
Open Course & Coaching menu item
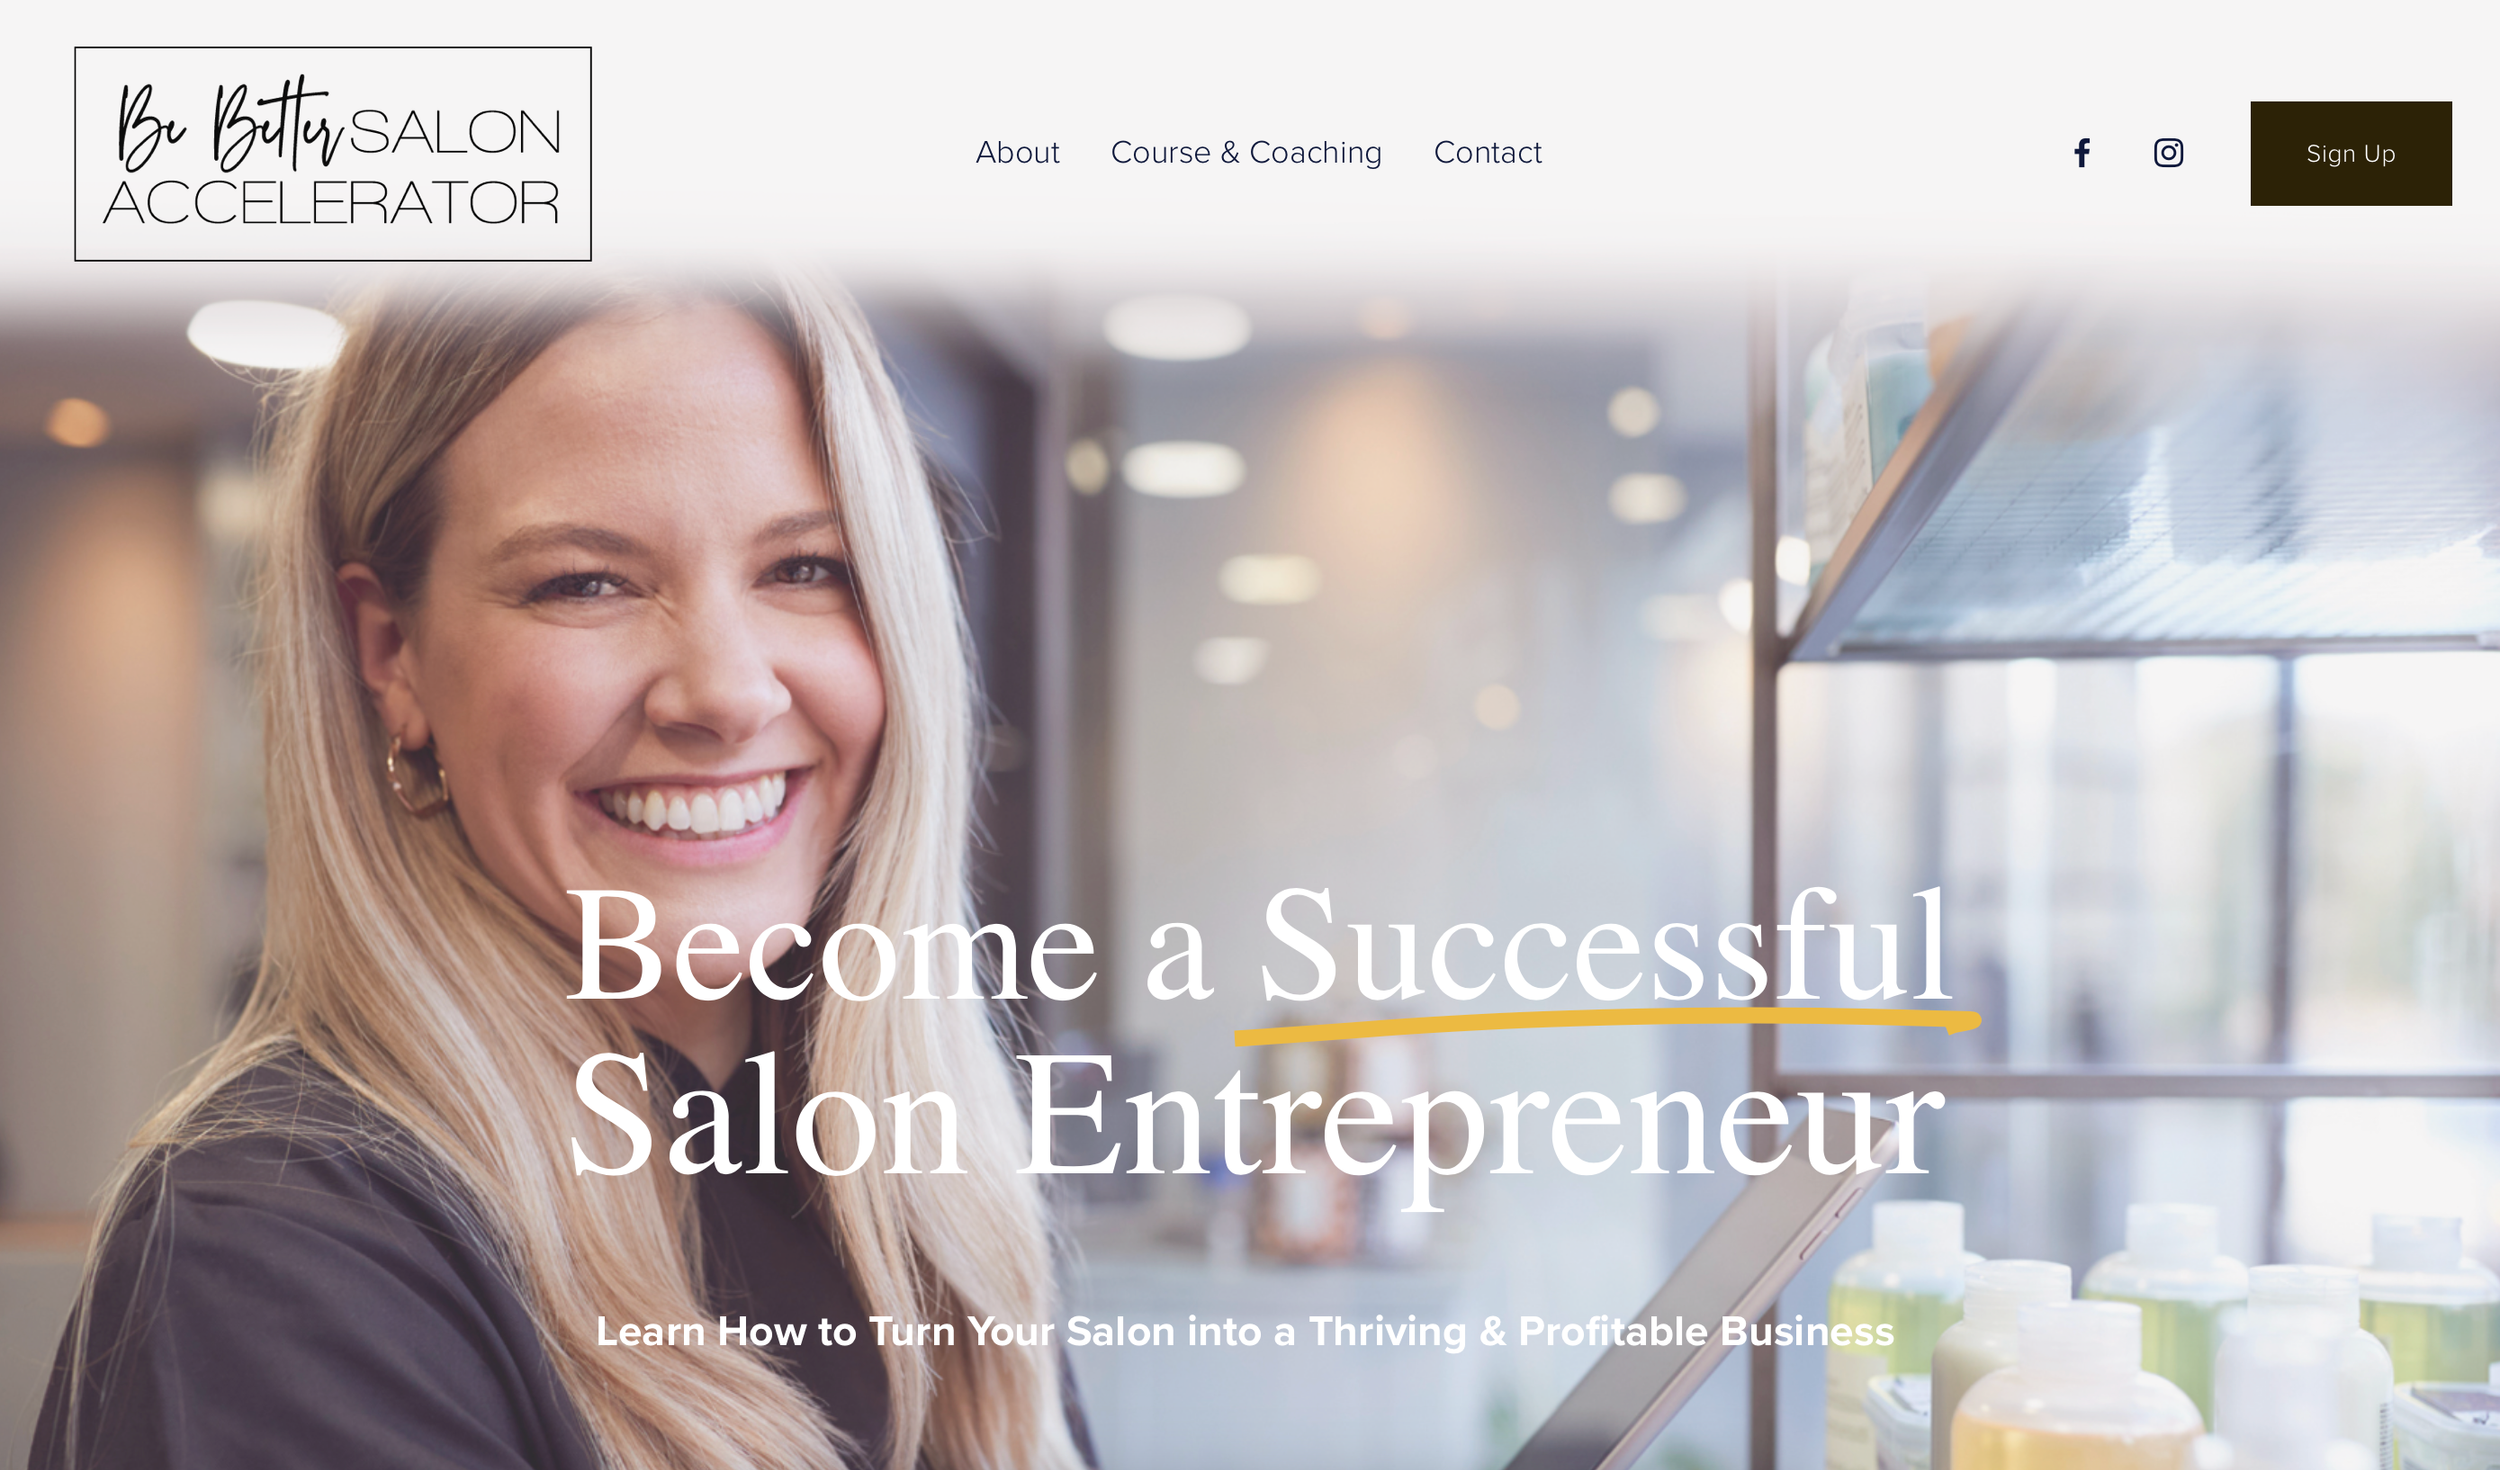point(1246,153)
